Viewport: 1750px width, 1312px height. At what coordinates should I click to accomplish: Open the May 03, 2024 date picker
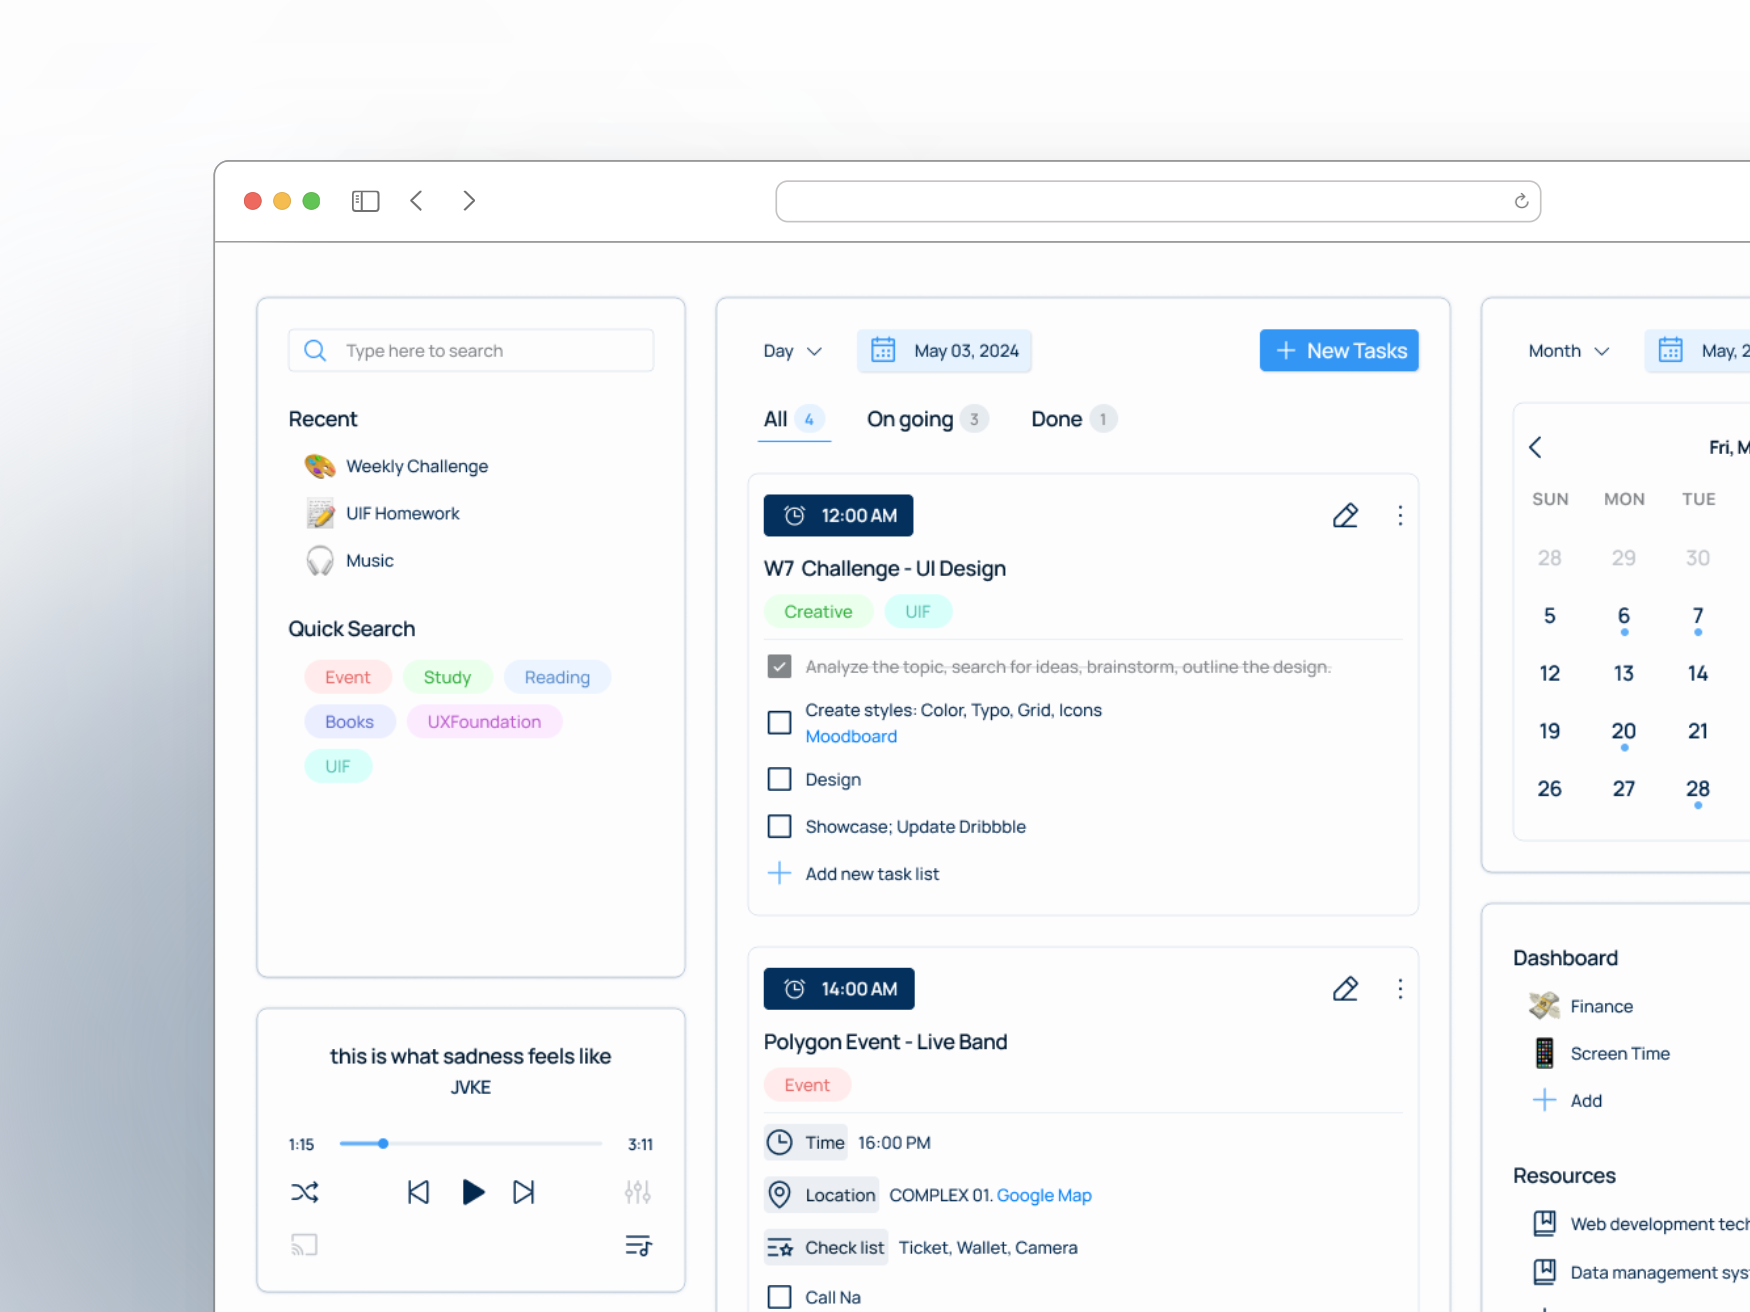[945, 351]
